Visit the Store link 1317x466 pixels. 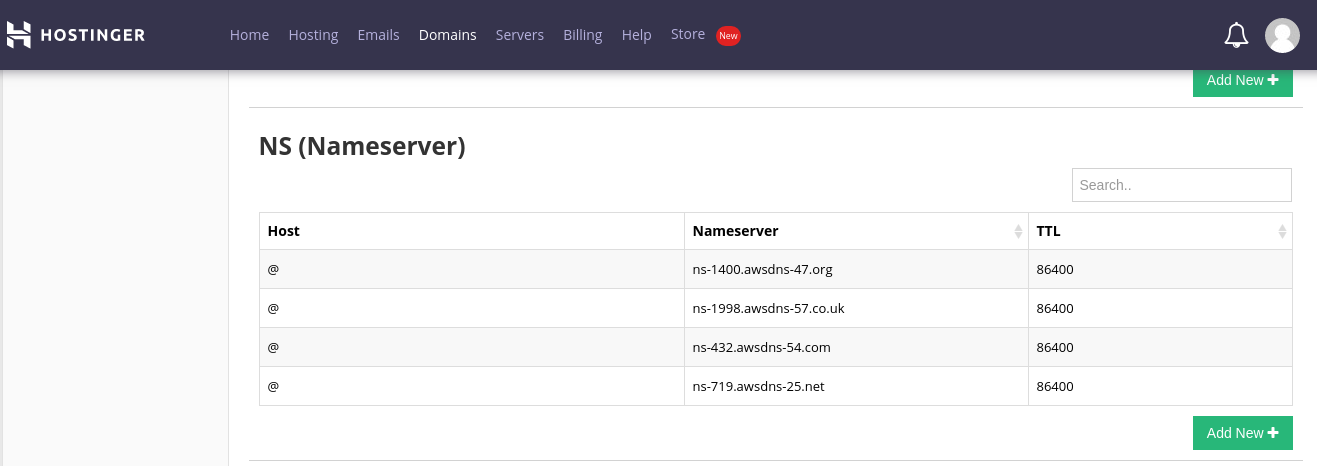(687, 34)
